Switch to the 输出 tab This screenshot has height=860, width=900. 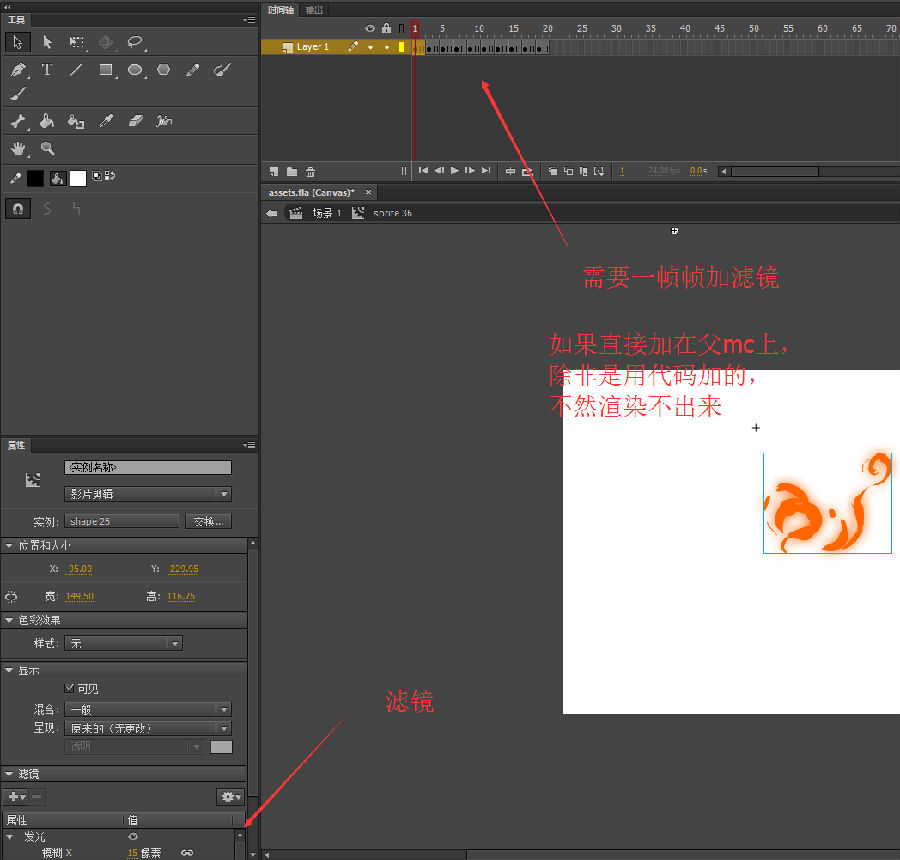point(314,9)
